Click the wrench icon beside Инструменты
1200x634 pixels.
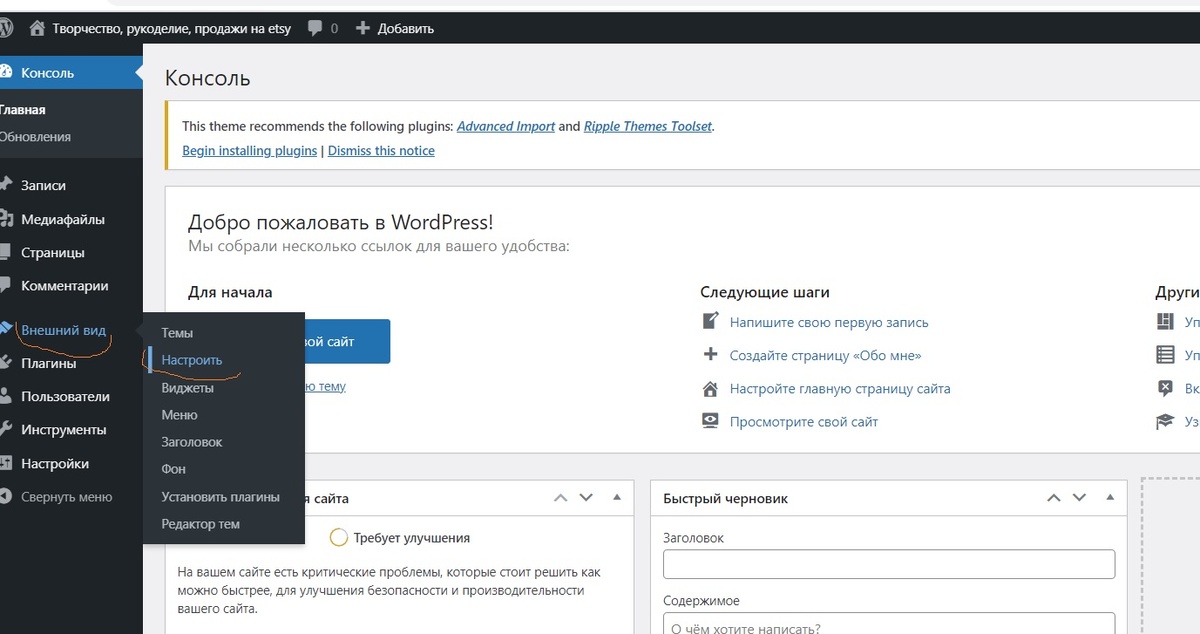pos(5,429)
